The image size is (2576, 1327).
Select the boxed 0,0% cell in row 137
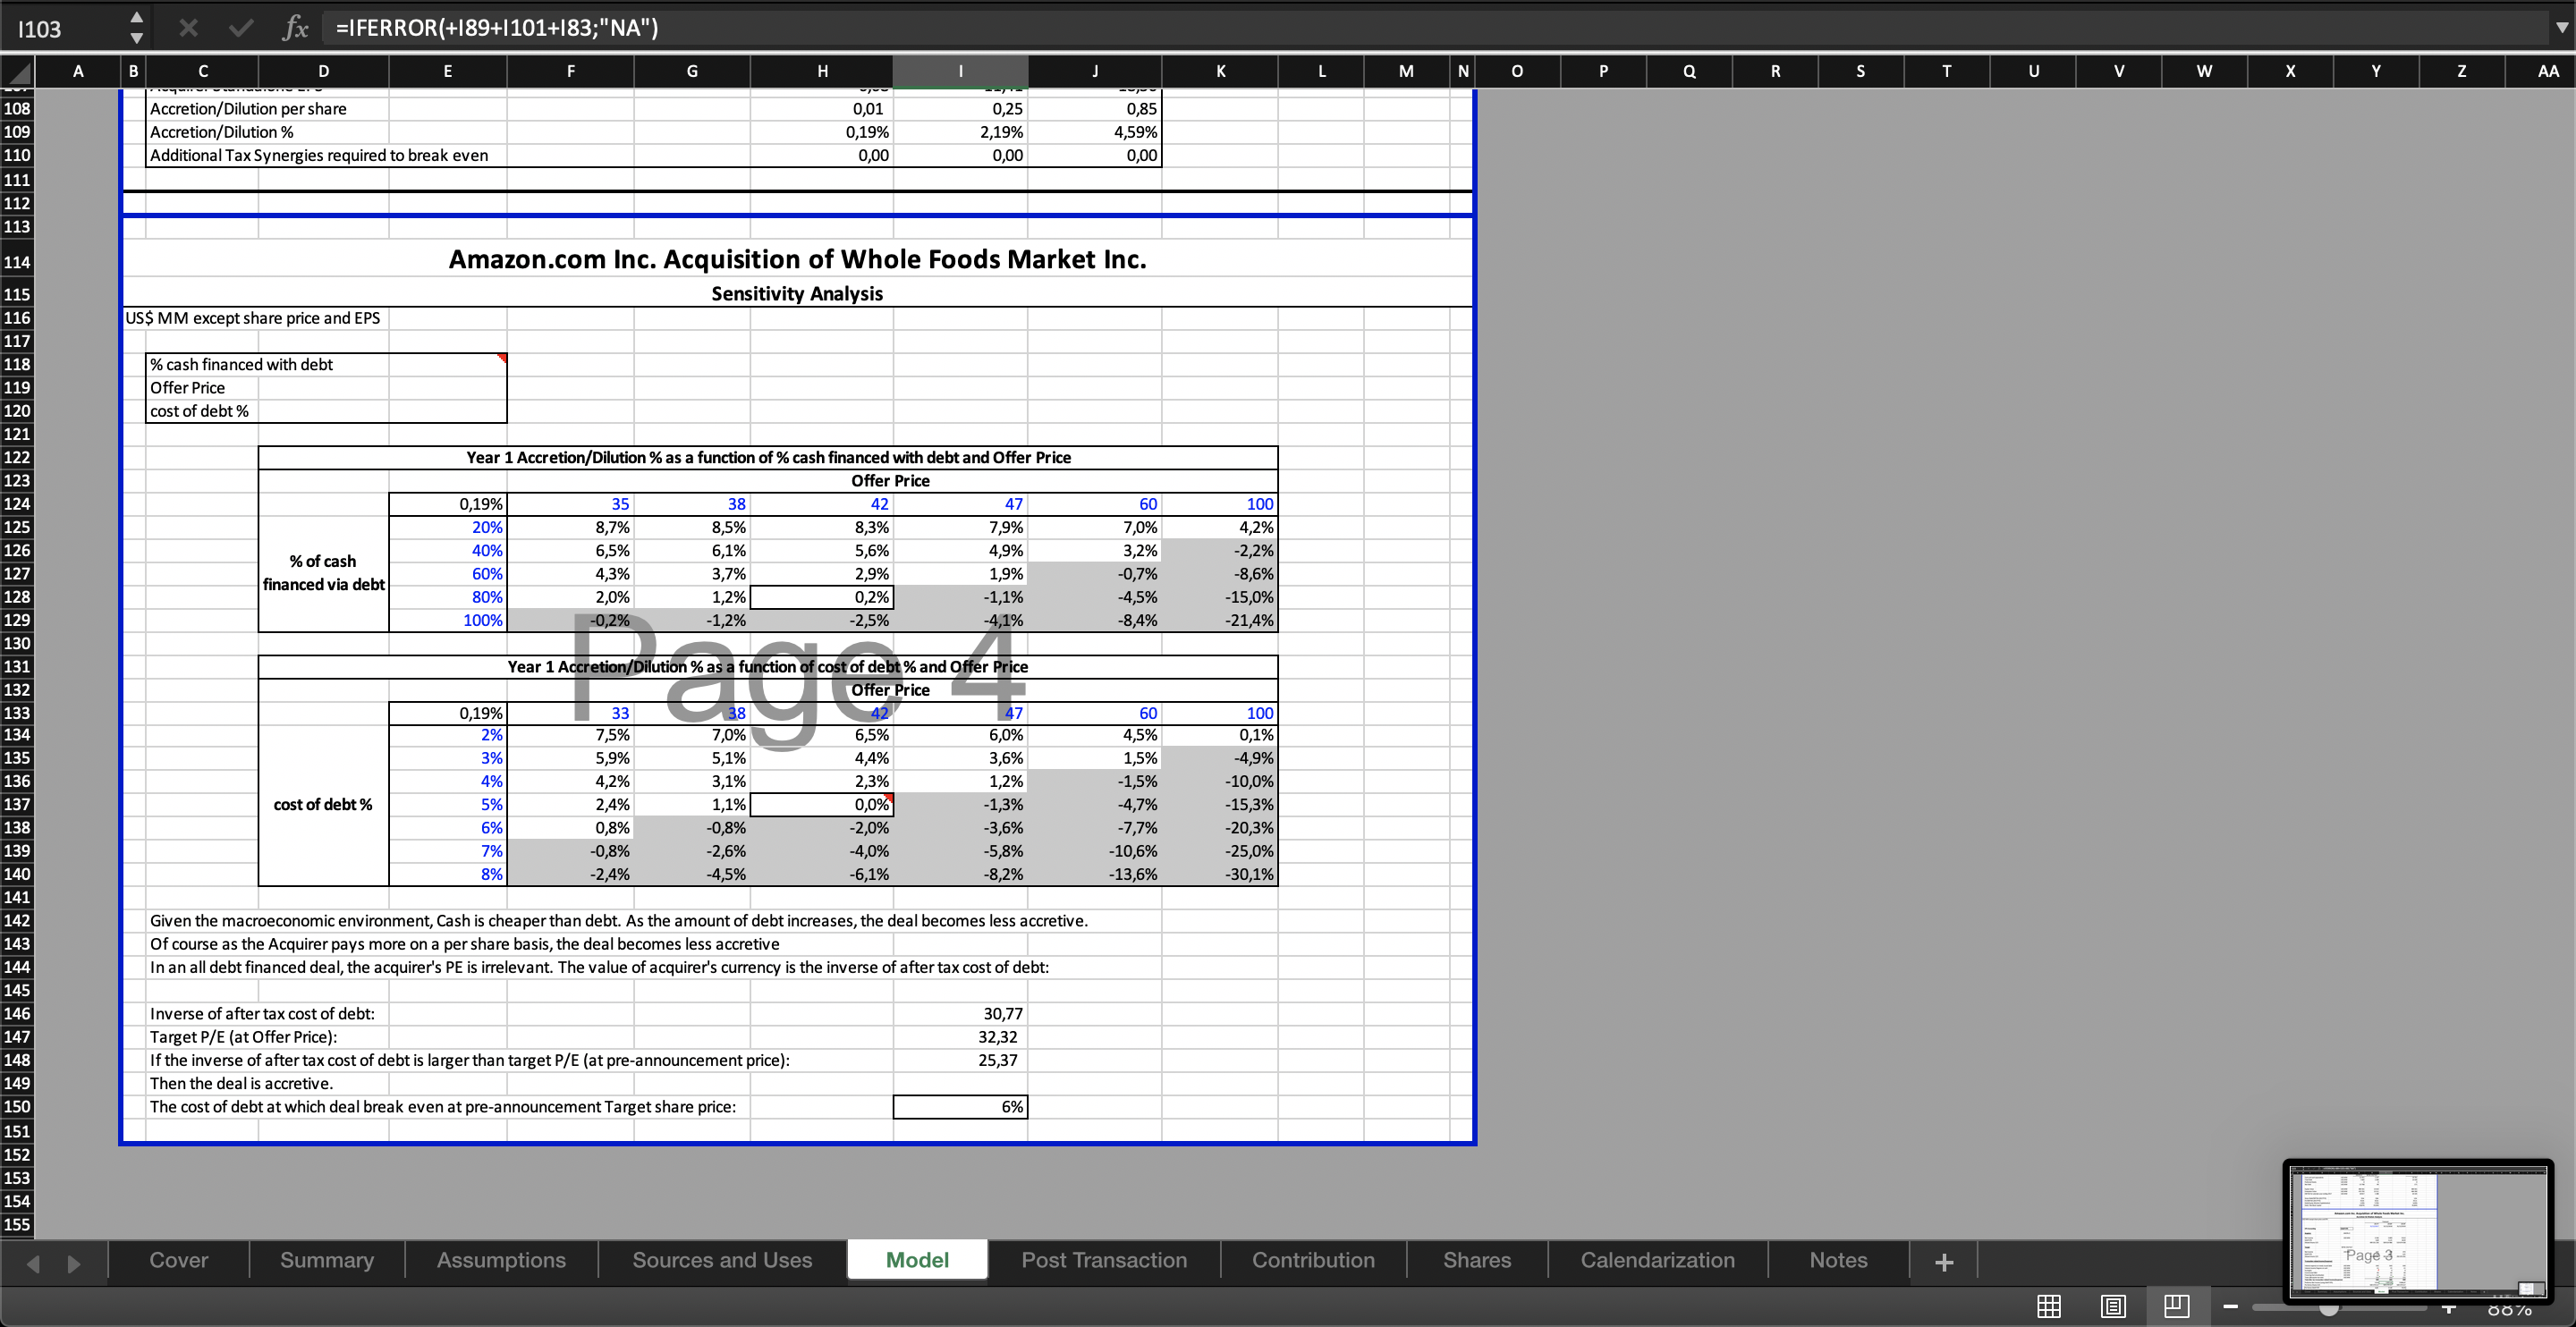(821, 804)
